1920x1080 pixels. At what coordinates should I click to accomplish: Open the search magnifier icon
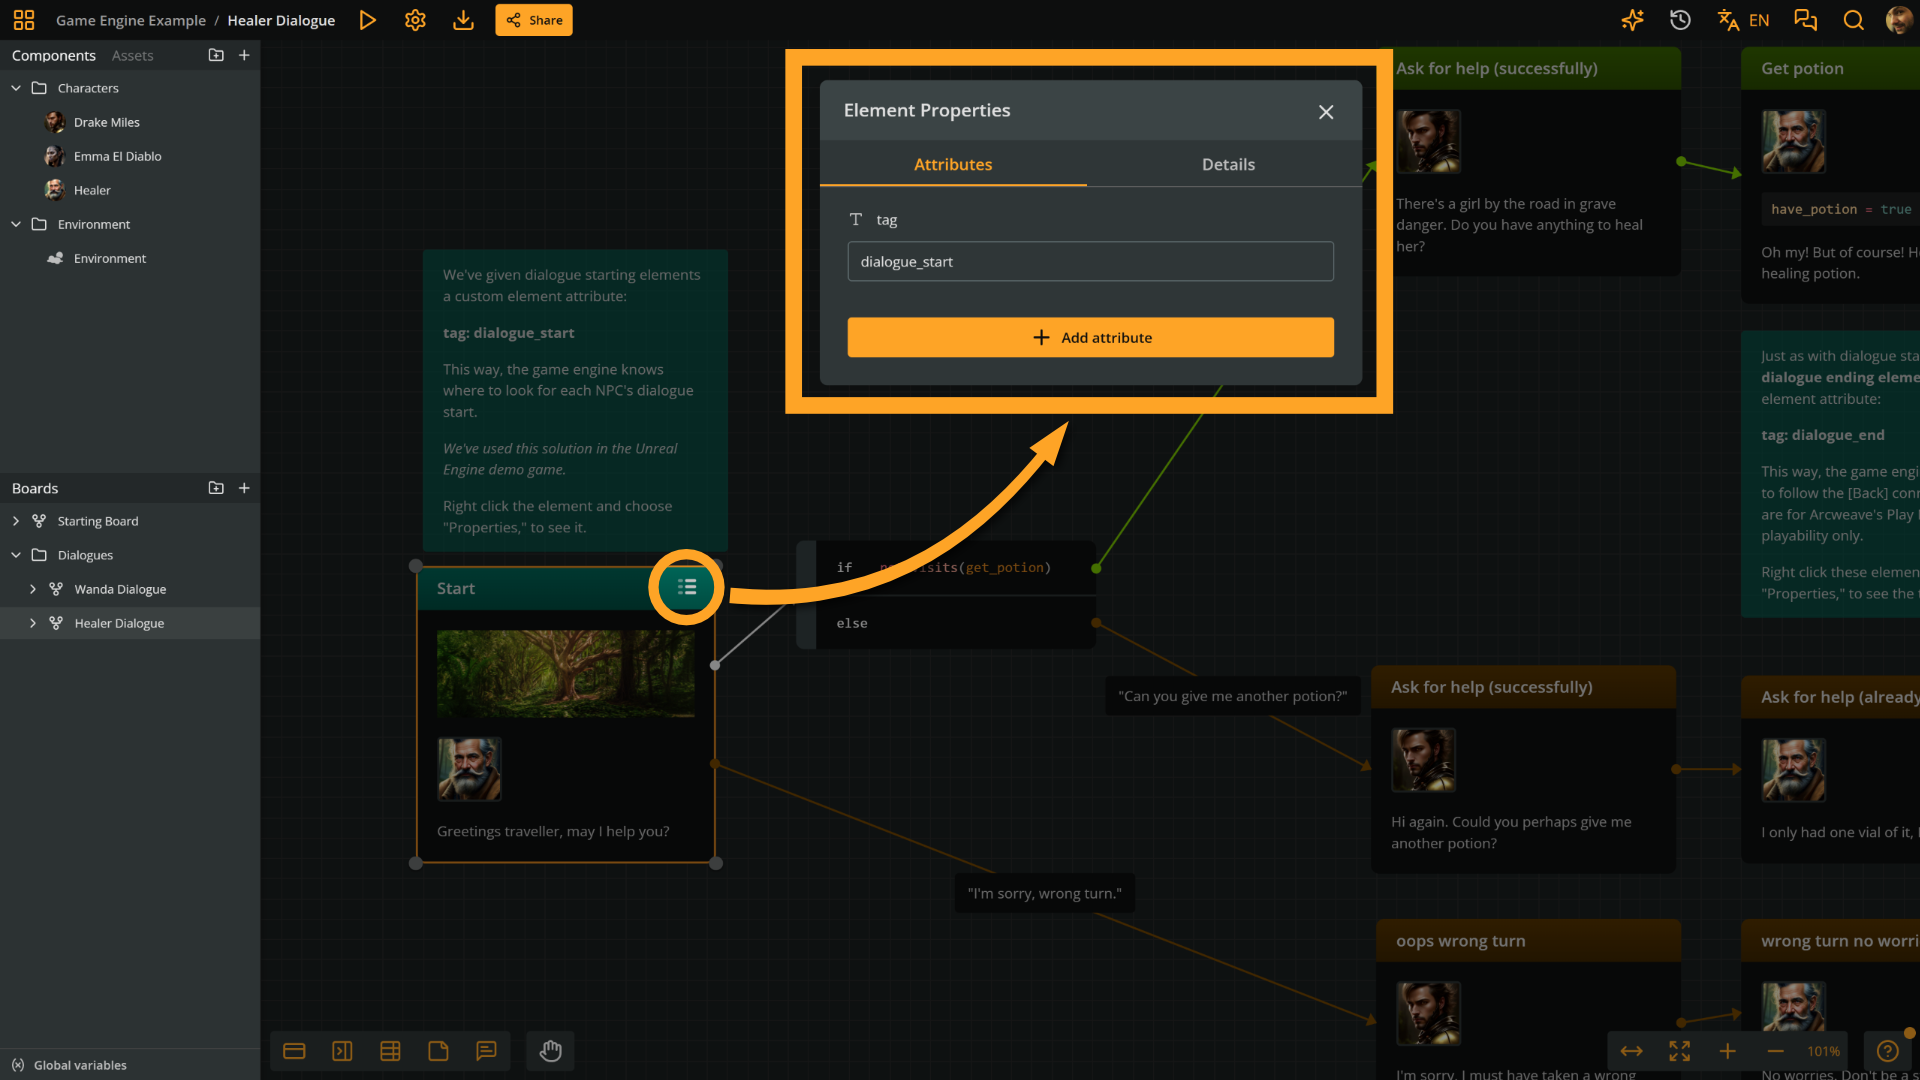coord(1853,20)
